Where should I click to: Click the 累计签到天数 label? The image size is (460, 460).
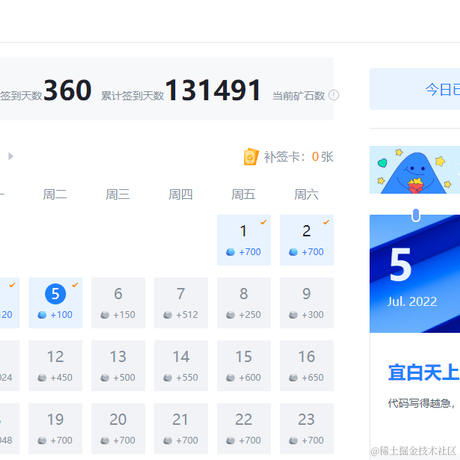coord(132,96)
